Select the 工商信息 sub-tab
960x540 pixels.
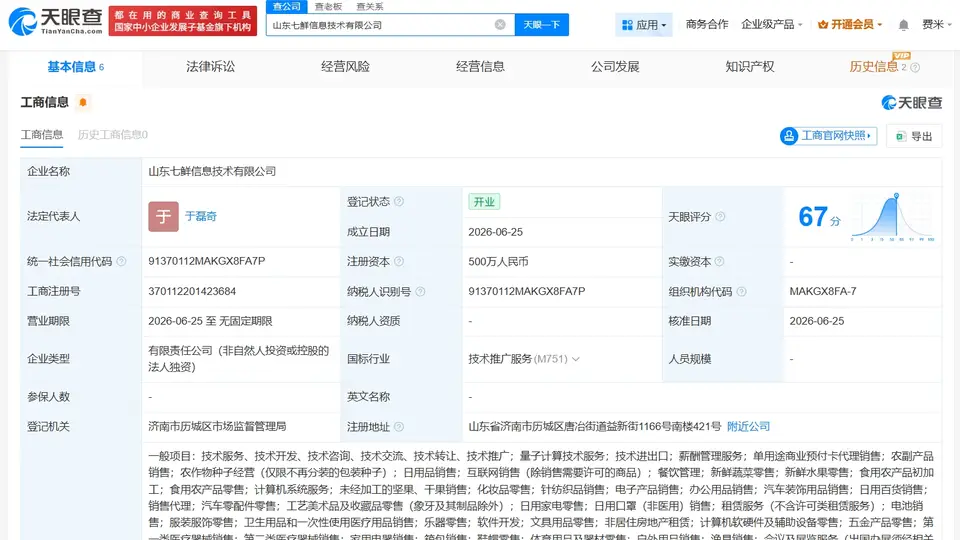tap(42, 135)
